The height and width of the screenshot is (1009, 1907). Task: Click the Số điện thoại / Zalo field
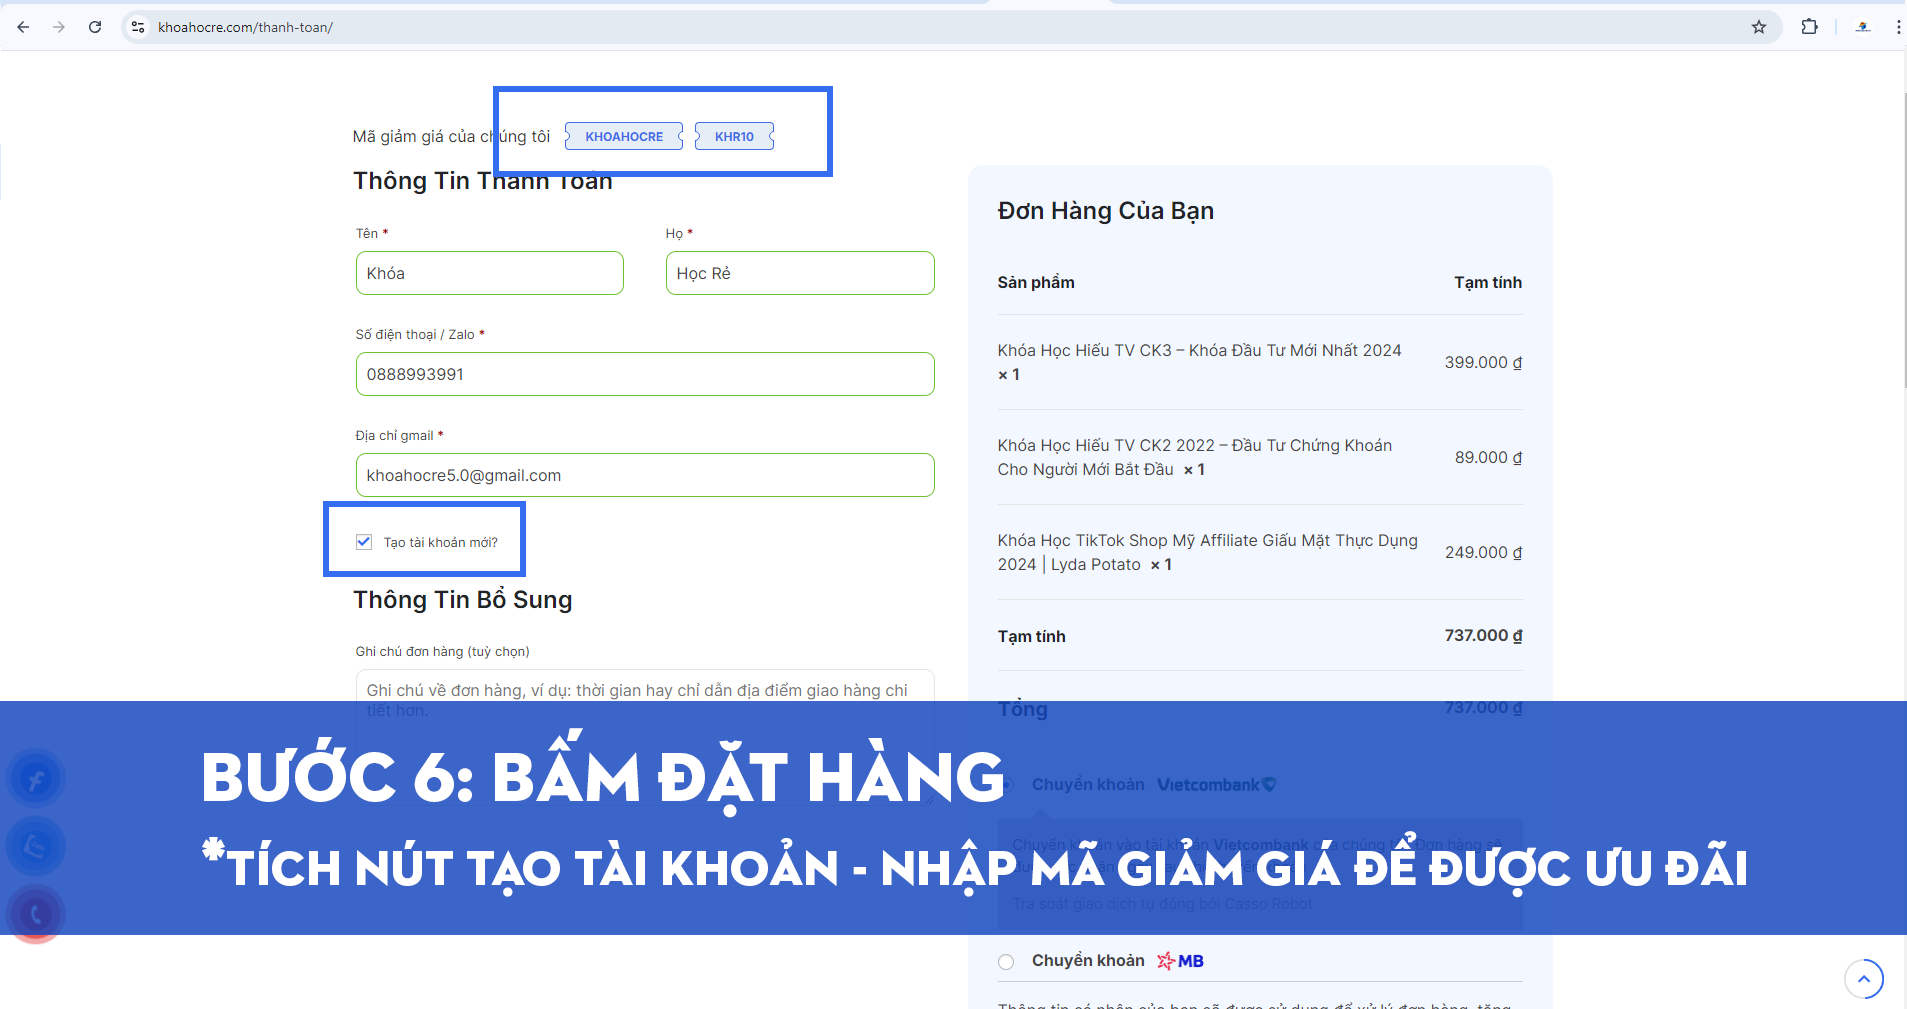(645, 374)
